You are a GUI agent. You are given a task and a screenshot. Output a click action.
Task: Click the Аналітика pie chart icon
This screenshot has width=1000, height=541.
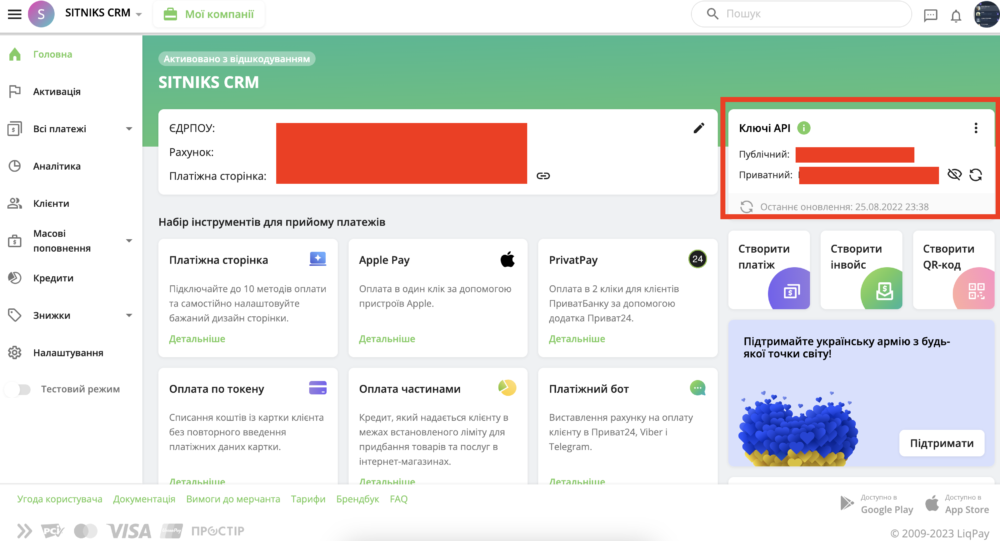click(15, 166)
